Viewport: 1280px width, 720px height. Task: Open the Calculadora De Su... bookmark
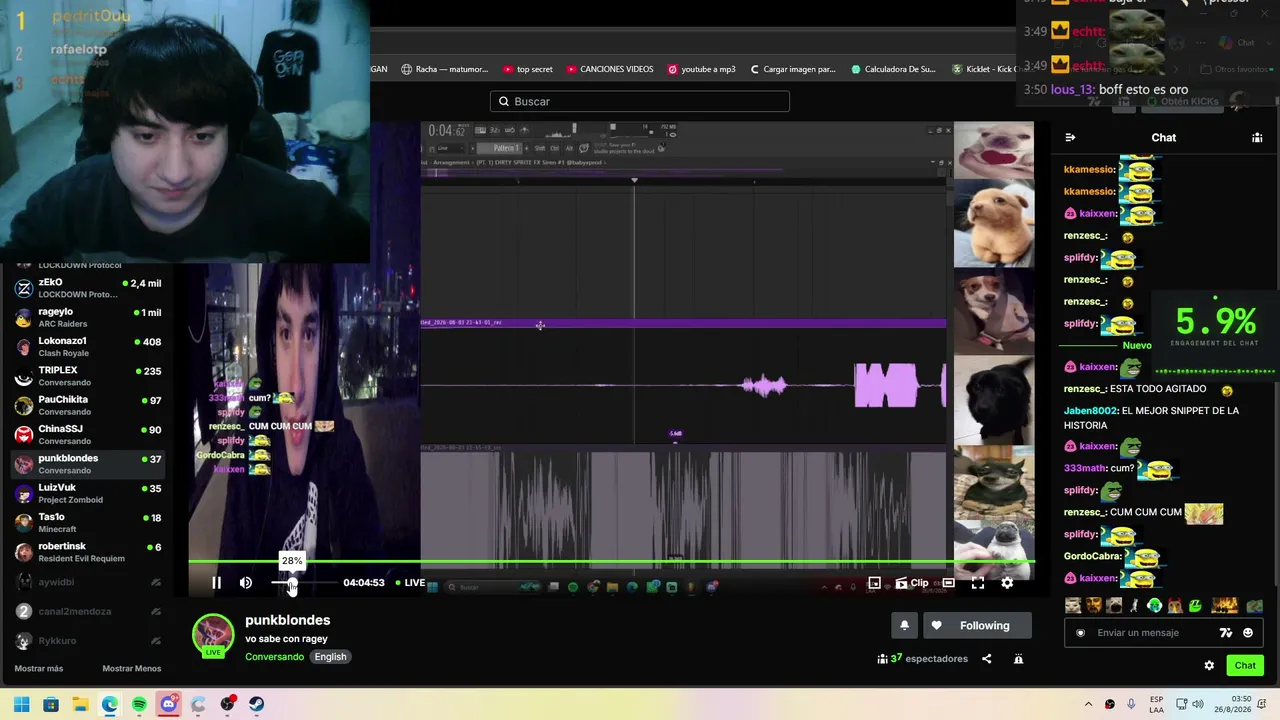893,69
